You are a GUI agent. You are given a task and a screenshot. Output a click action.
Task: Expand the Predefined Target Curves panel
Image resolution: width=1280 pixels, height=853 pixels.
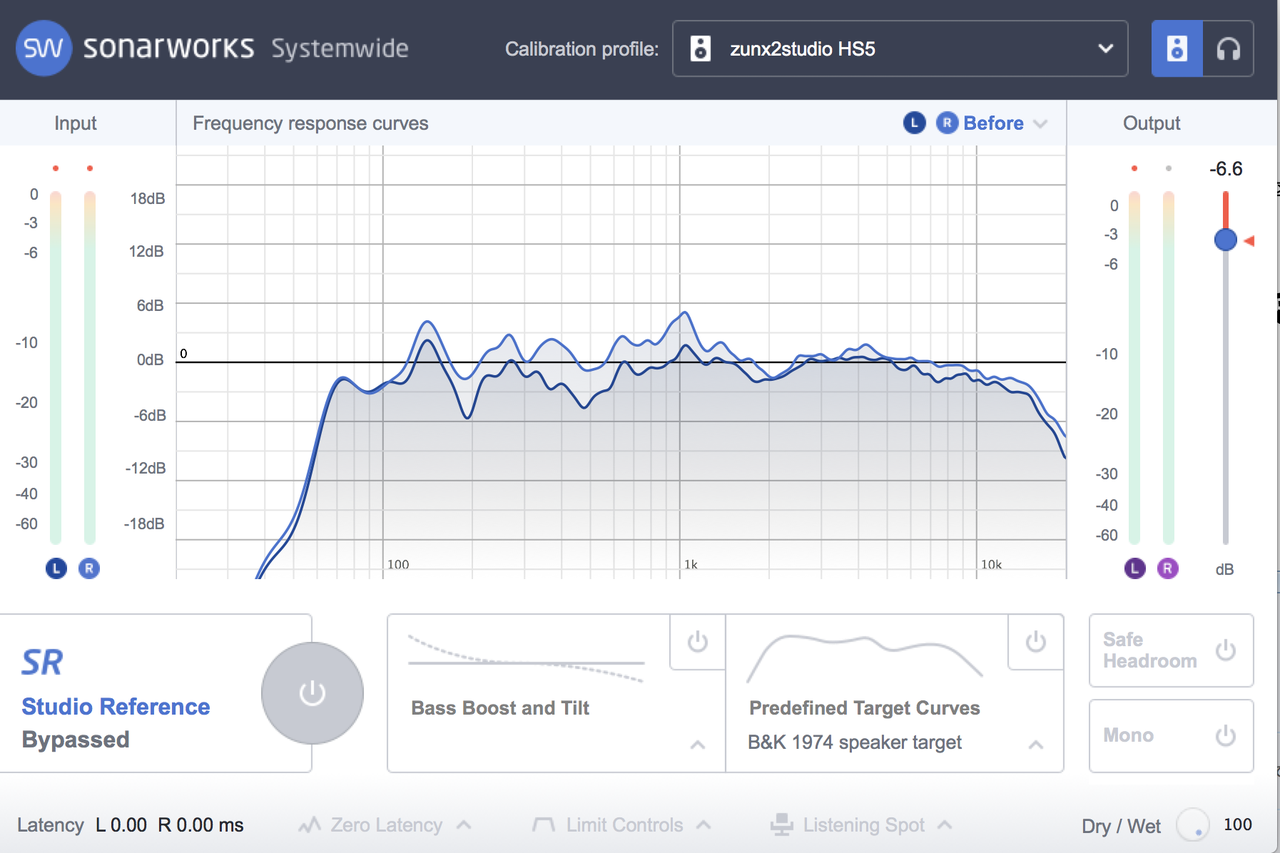(x=1036, y=744)
